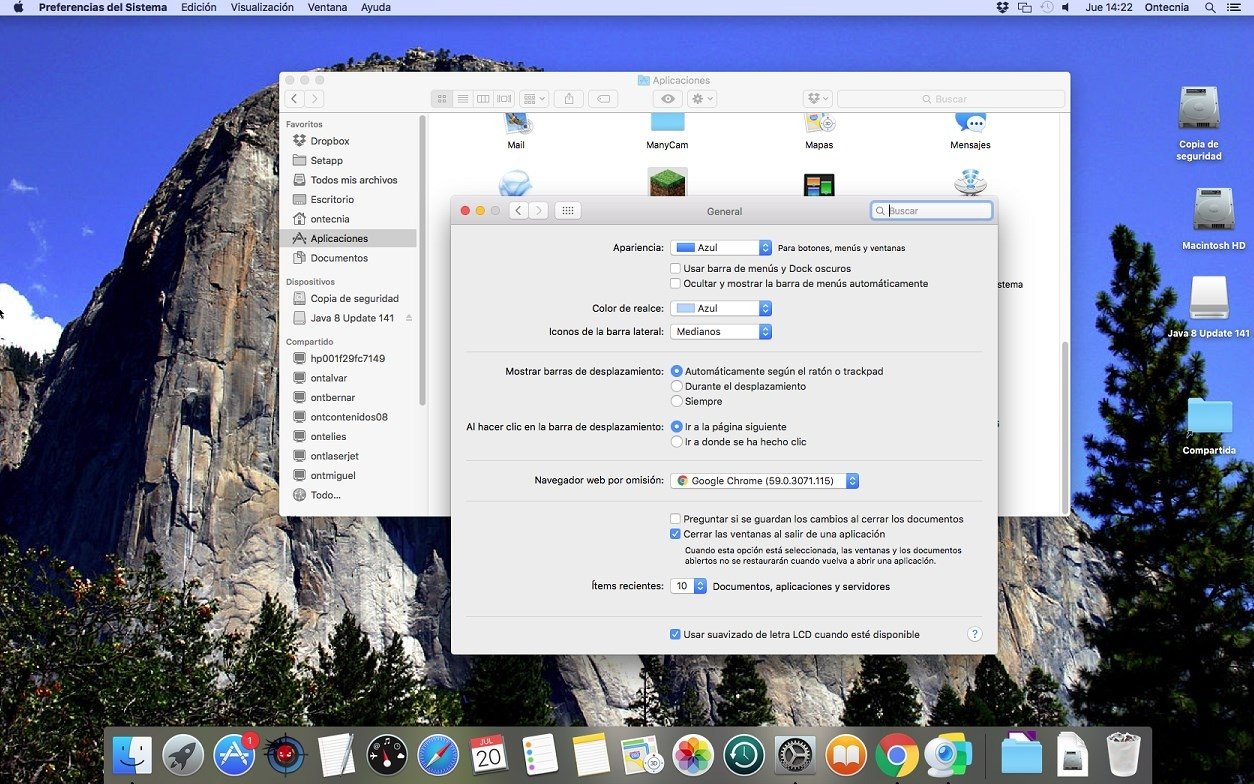
Task: Open the Photos app in the Dock
Action: [692, 755]
